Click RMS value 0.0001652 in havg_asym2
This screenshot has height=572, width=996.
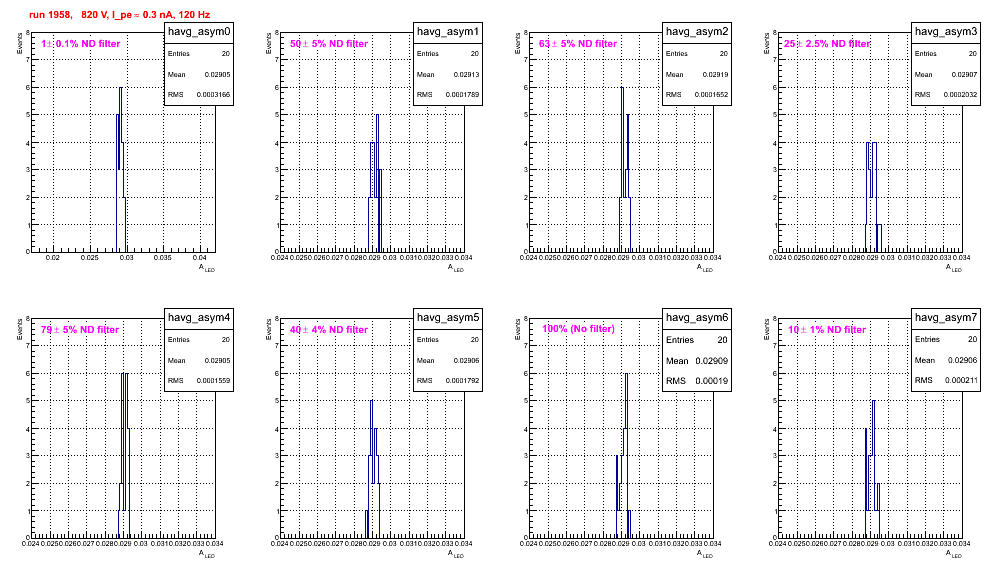pos(711,95)
